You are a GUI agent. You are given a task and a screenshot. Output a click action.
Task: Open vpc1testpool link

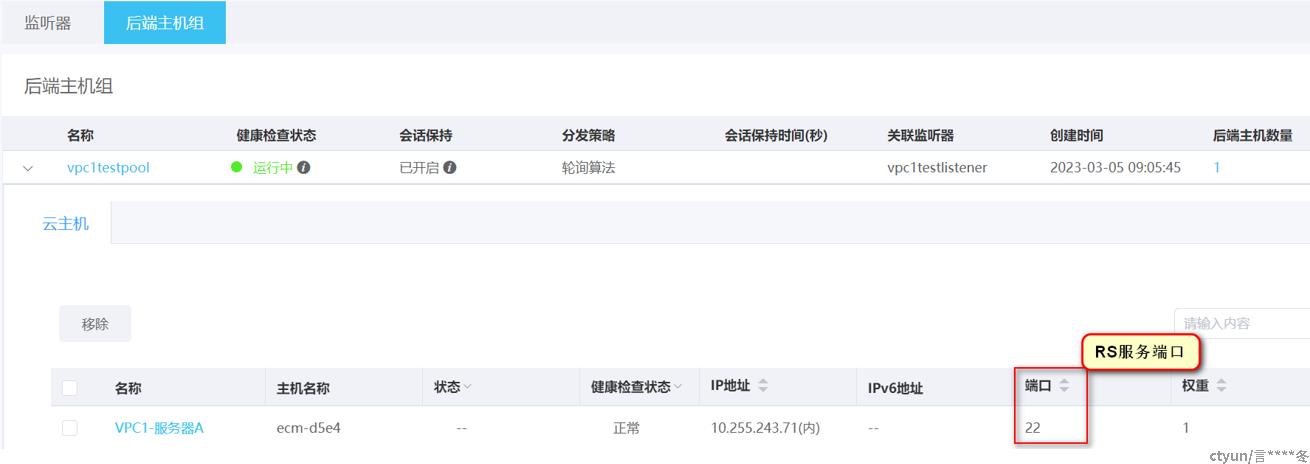tap(108, 168)
